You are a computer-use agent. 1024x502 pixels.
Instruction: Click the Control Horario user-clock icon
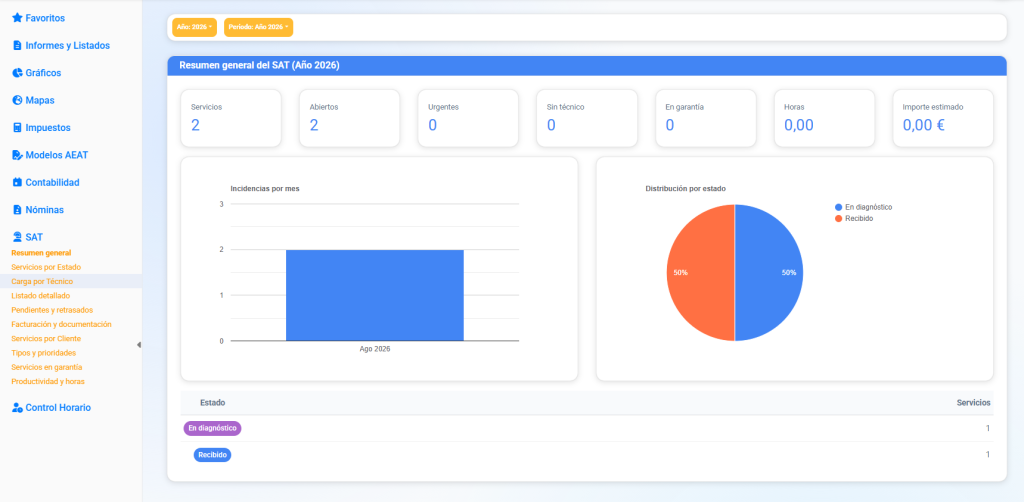[18, 408]
